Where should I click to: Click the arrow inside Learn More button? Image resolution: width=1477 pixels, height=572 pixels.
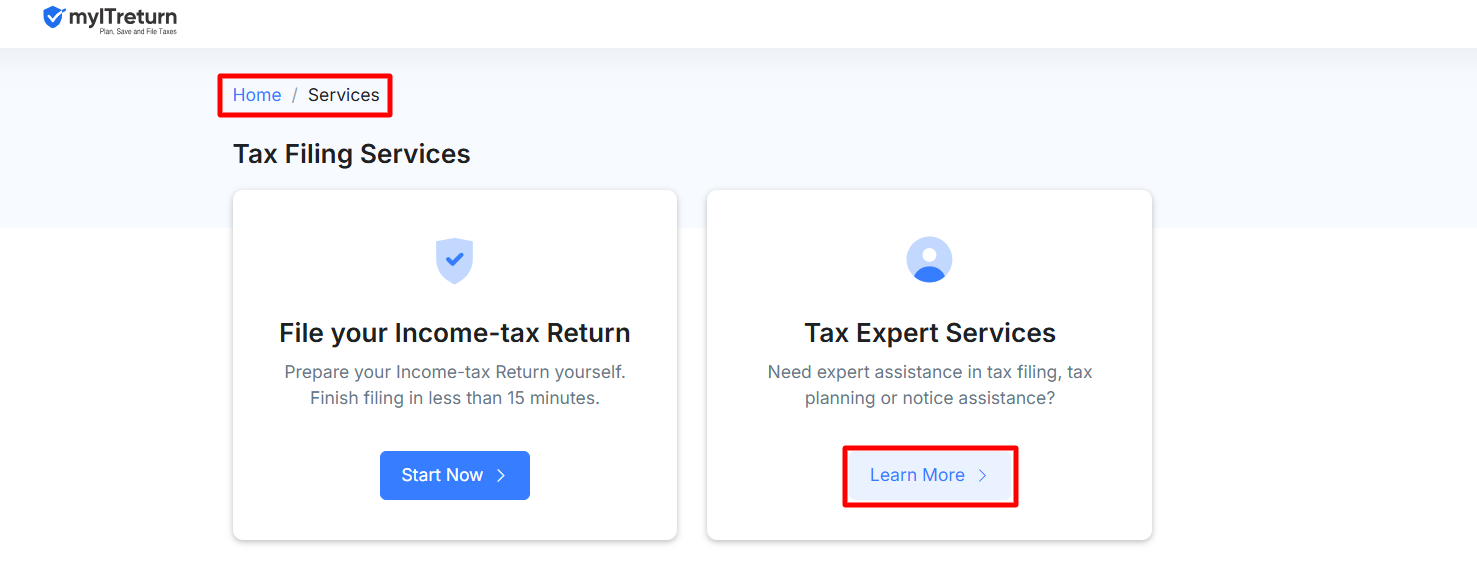point(982,475)
